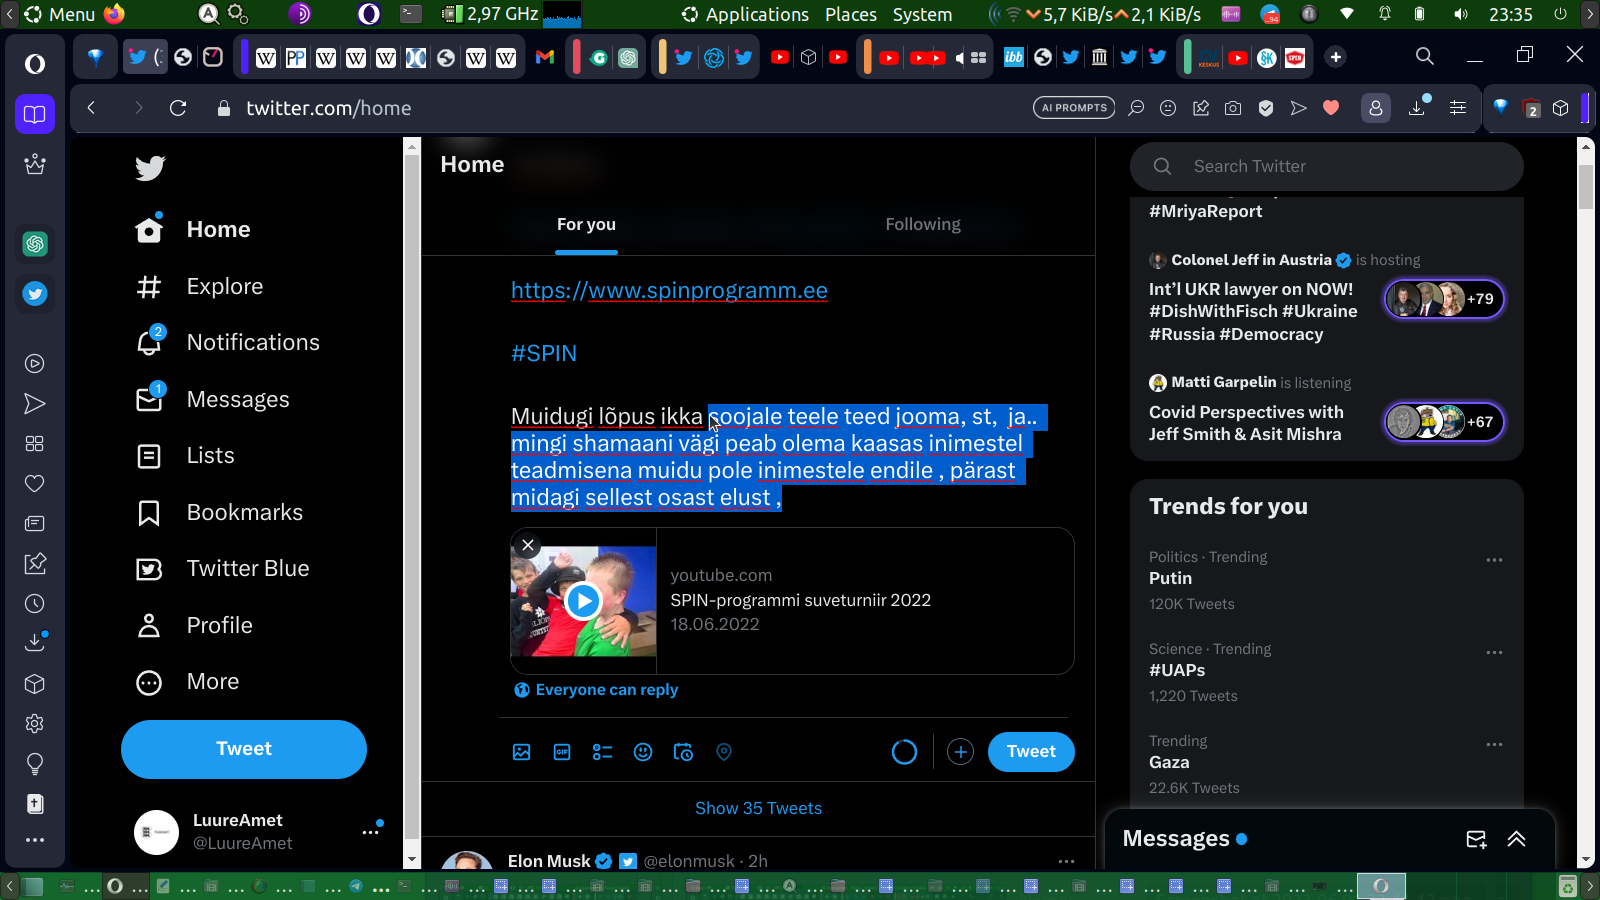1600x900 pixels.
Task: Click the address bar with twitter.com/home
Action: coord(328,108)
